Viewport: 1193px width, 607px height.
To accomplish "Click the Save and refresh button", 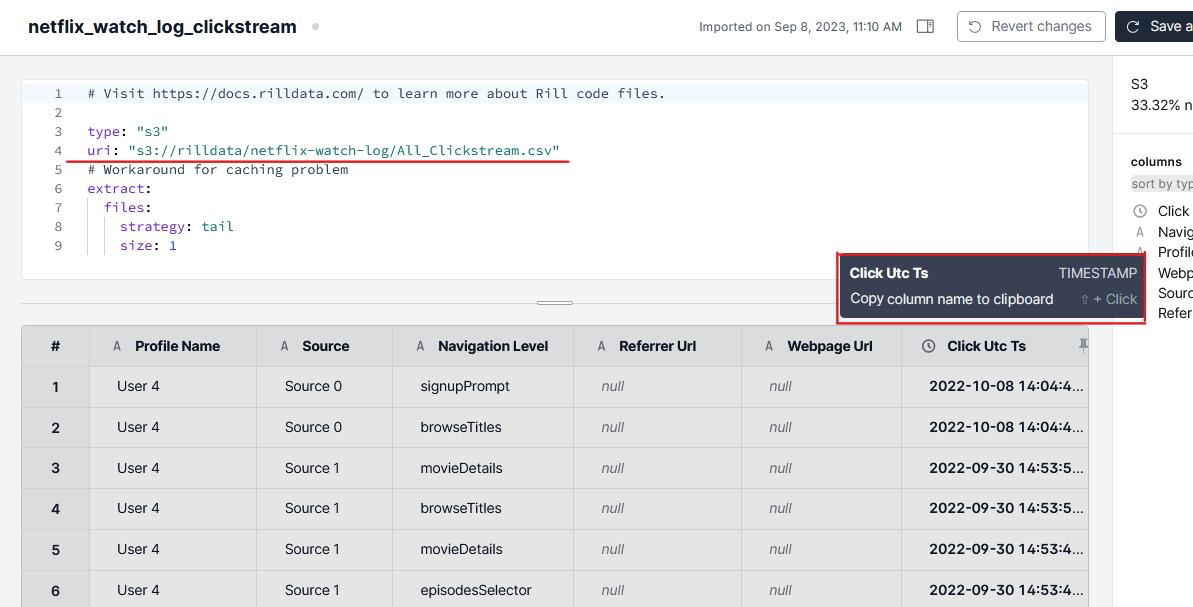I will click(1154, 27).
